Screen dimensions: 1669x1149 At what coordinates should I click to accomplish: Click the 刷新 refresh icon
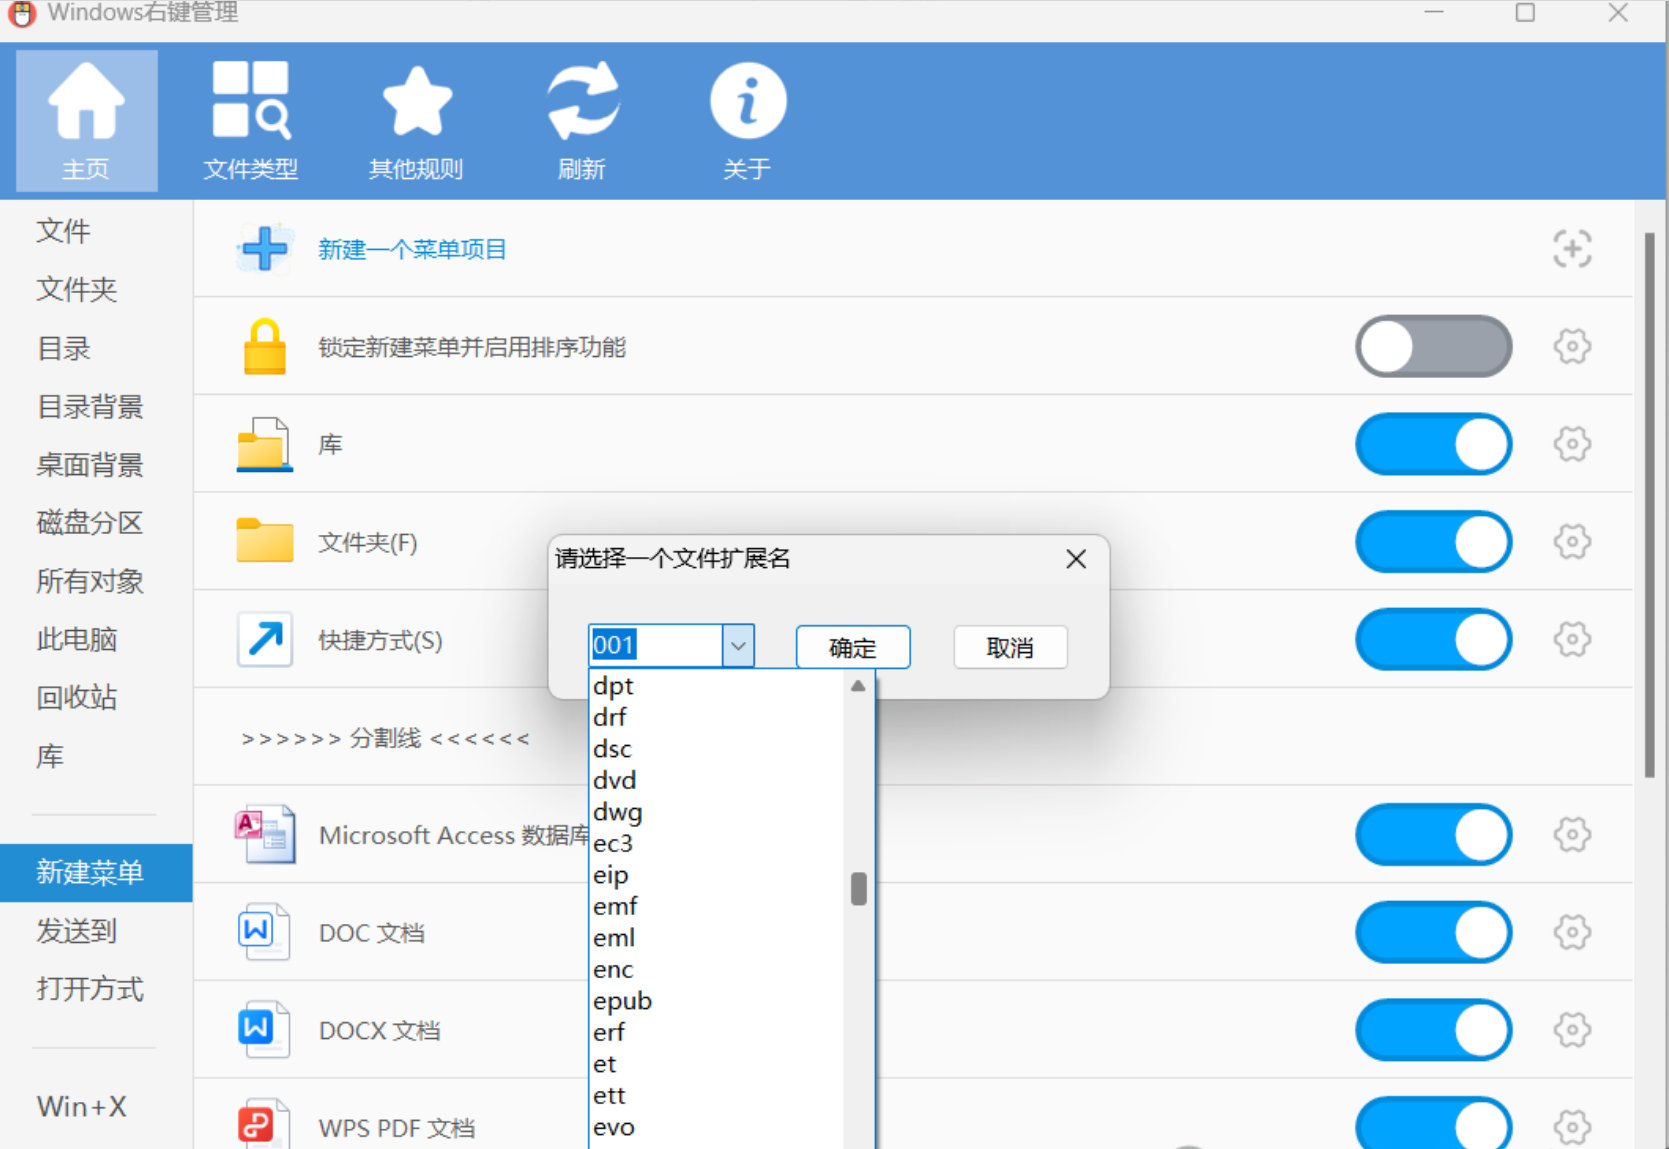coord(582,120)
